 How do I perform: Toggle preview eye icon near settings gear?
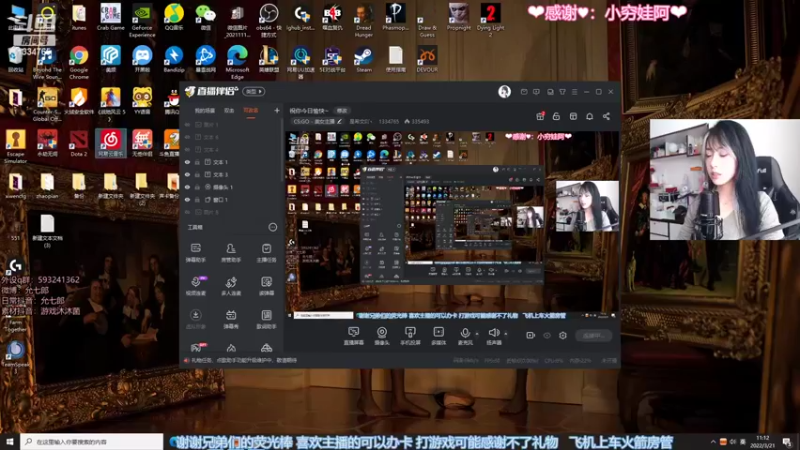coord(547,335)
